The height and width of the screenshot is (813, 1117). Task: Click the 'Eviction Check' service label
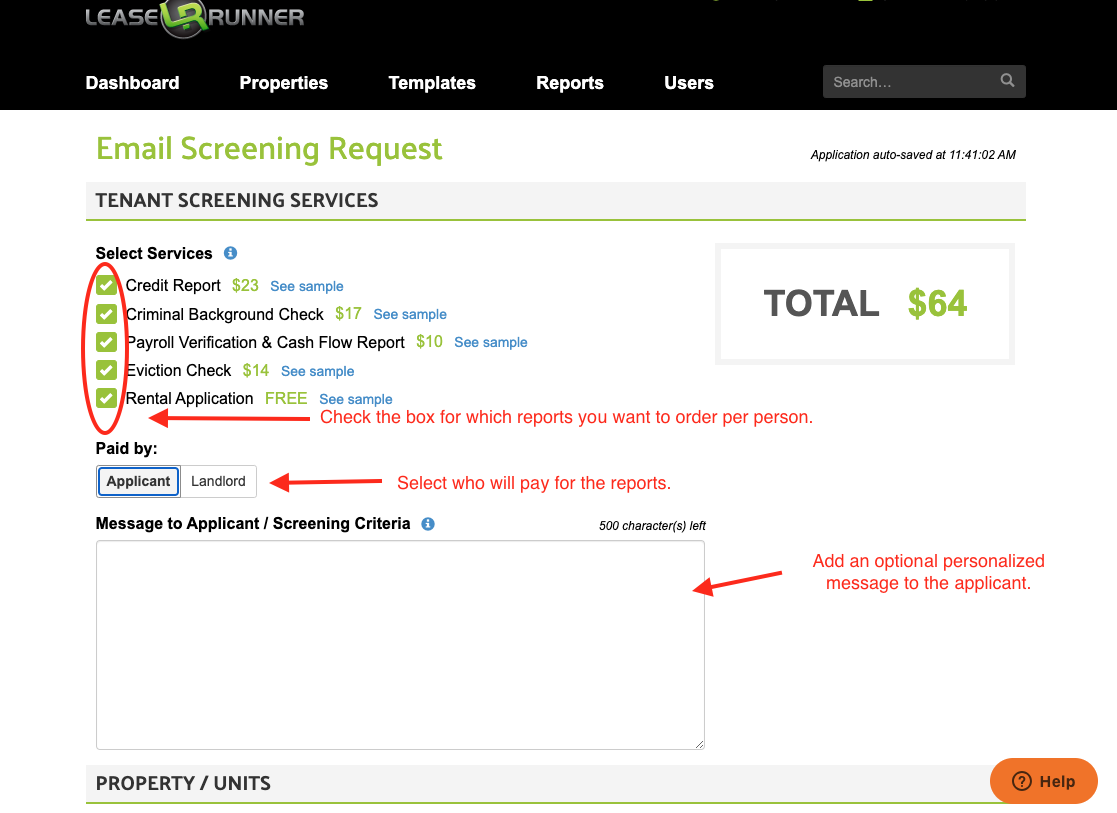(178, 371)
